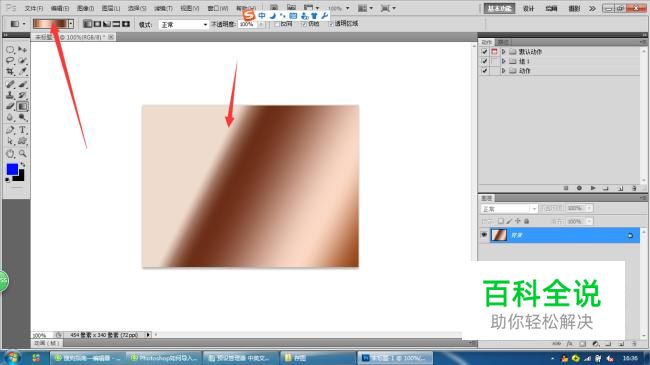
Task: Select the Zoom tool
Action: coord(22,154)
